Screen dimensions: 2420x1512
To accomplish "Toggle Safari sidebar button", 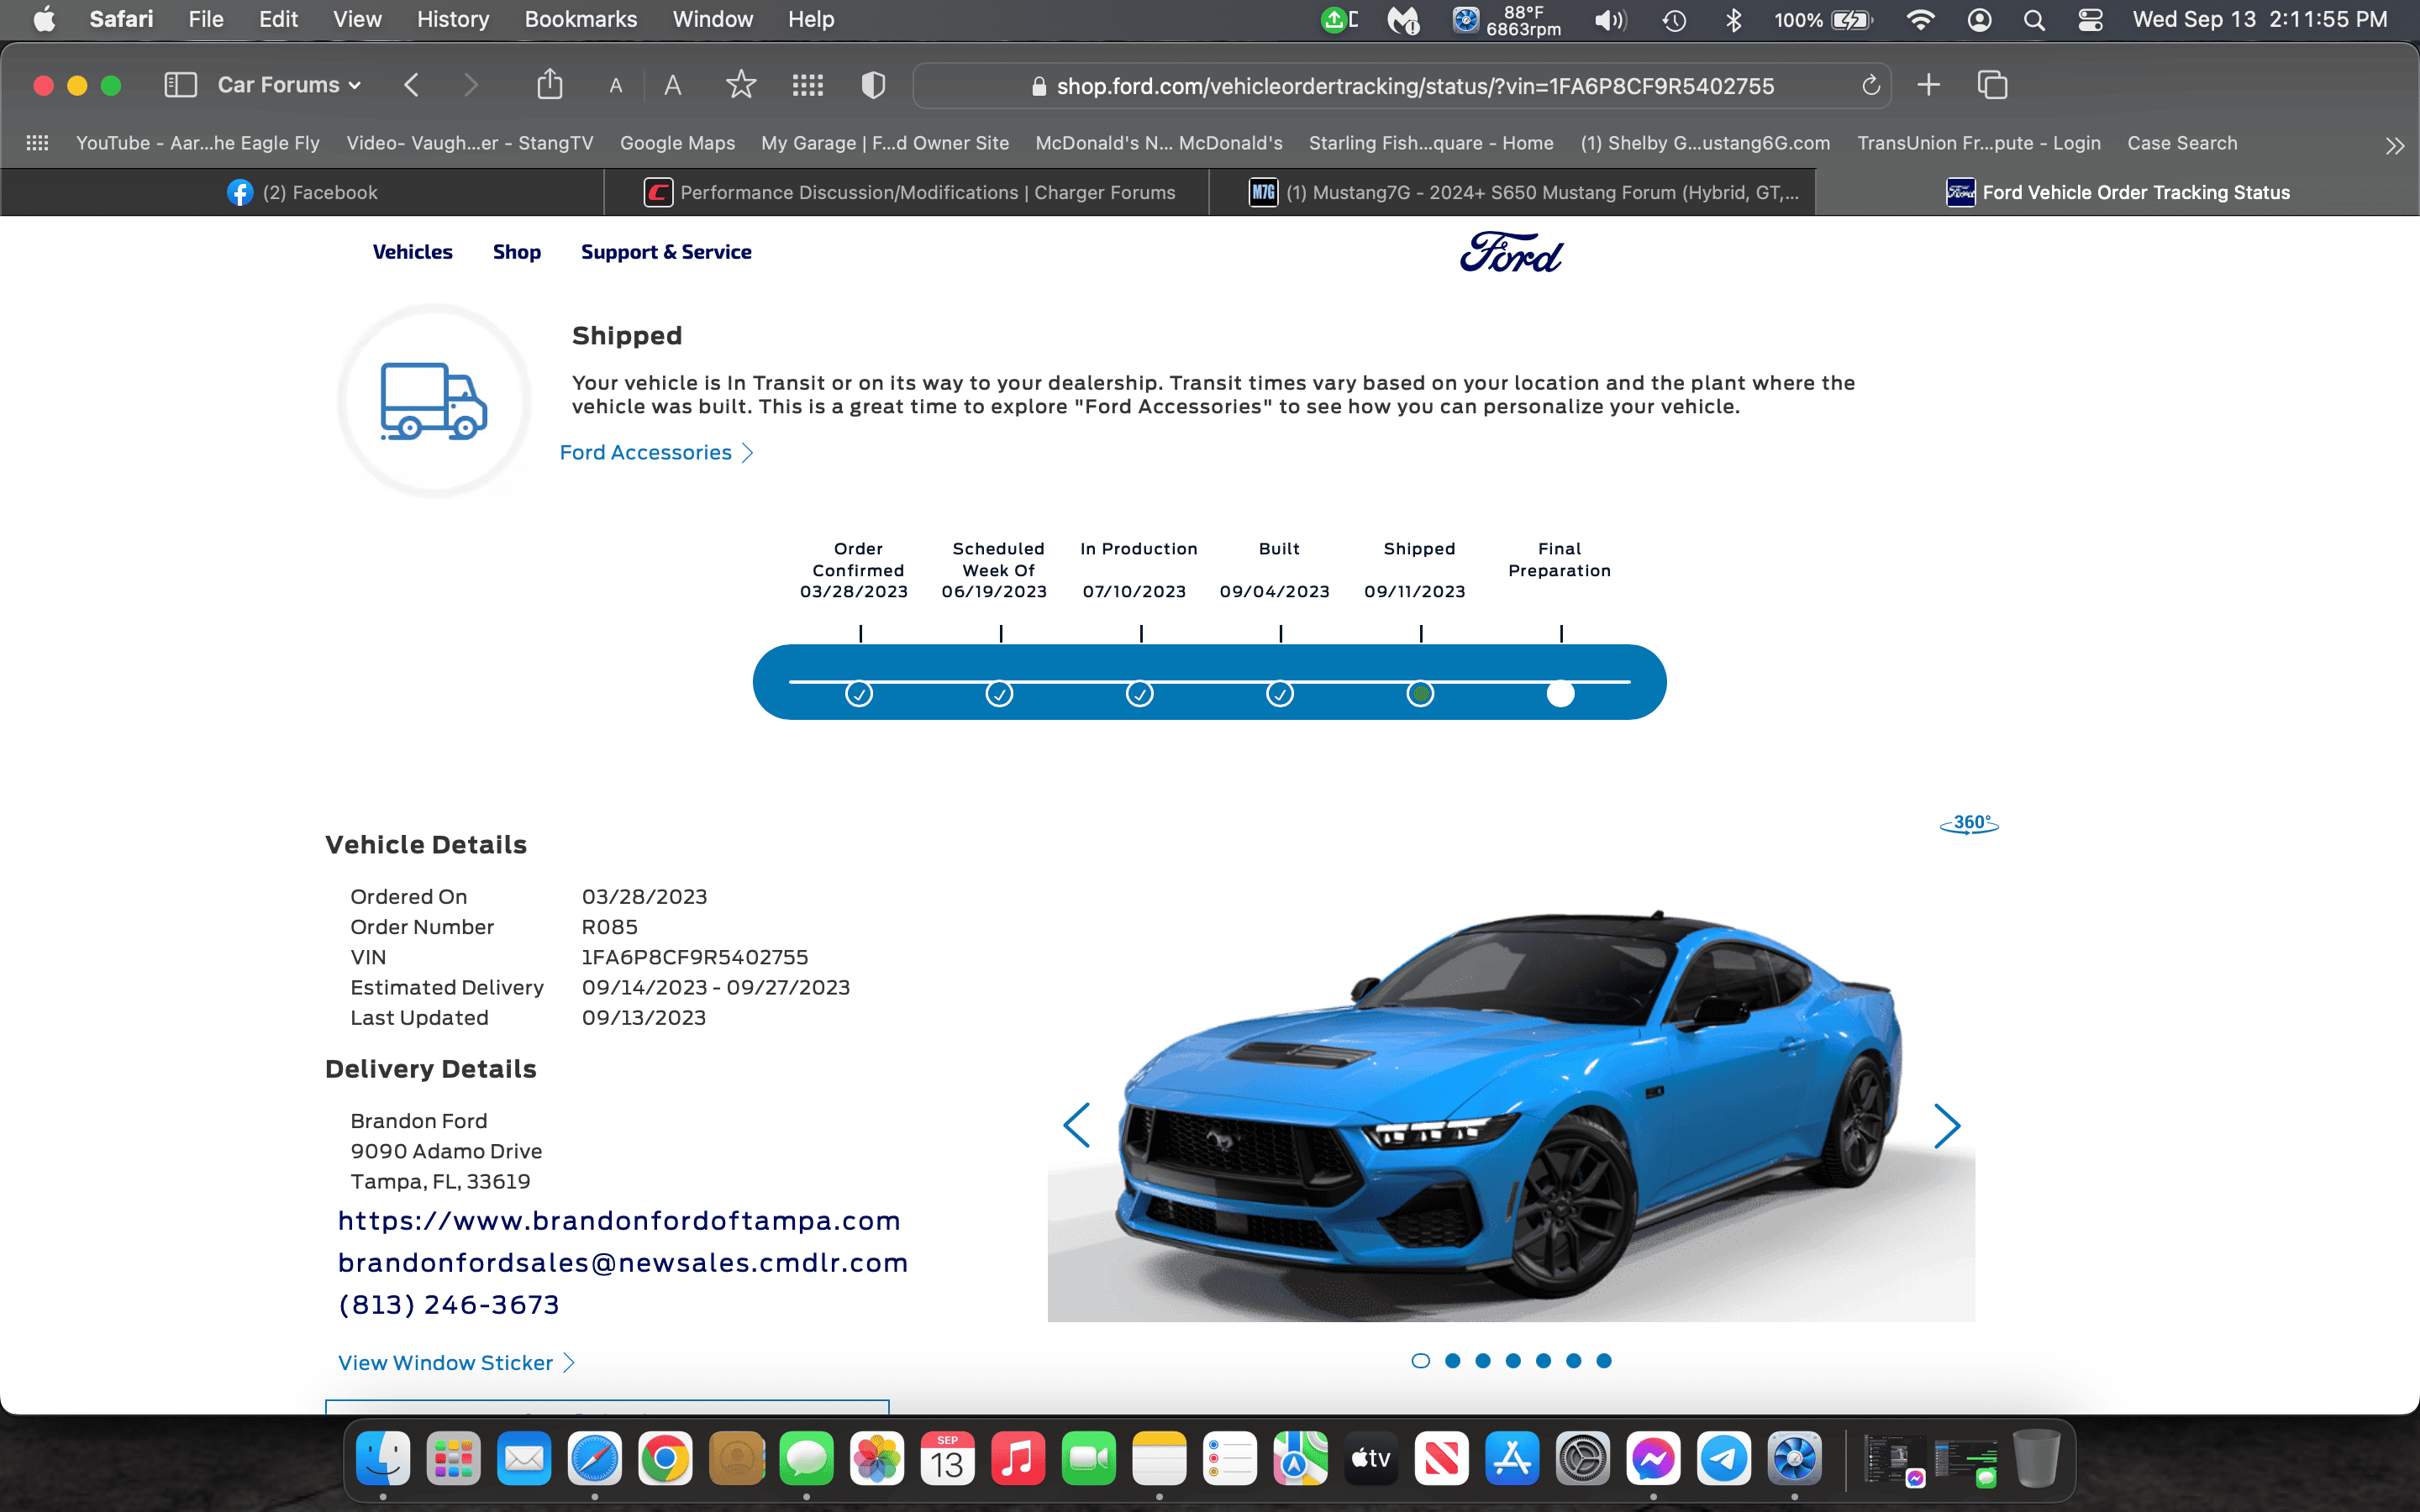I will [180, 85].
